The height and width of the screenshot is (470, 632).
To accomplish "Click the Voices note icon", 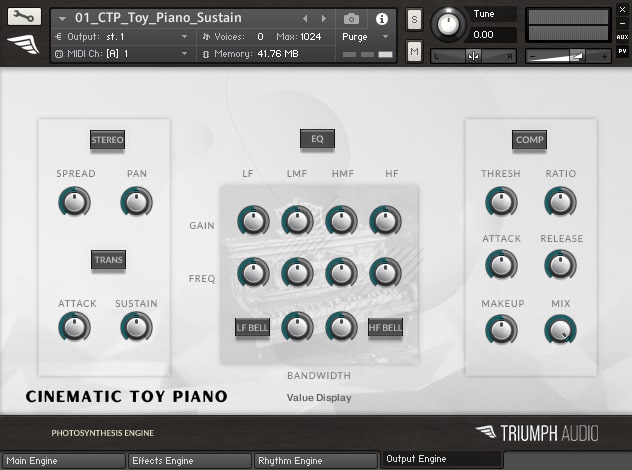I will click(206, 37).
